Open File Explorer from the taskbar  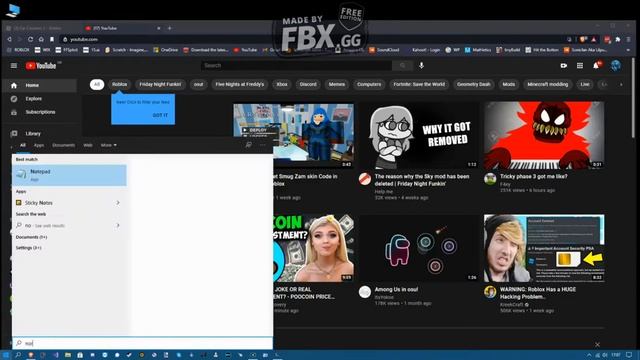click(x=68, y=355)
